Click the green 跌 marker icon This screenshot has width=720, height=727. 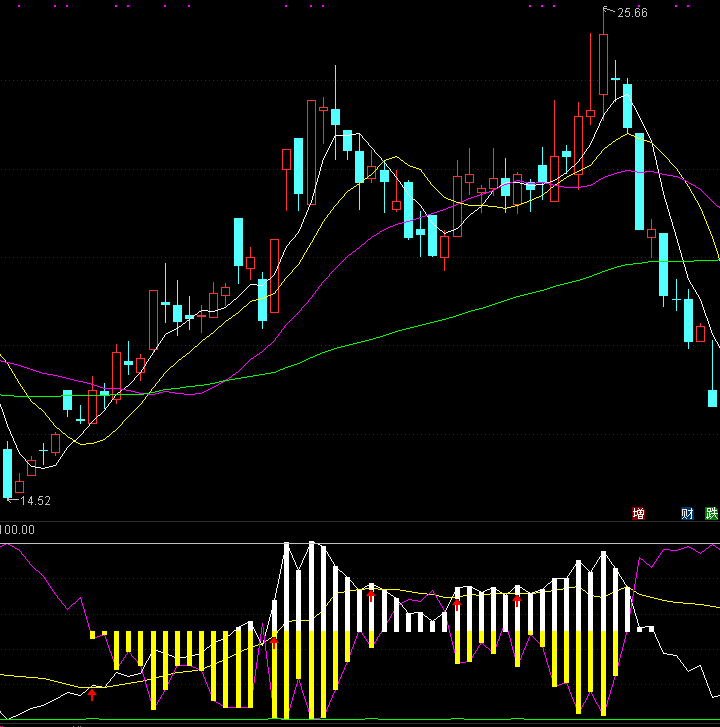coord(711,514)
